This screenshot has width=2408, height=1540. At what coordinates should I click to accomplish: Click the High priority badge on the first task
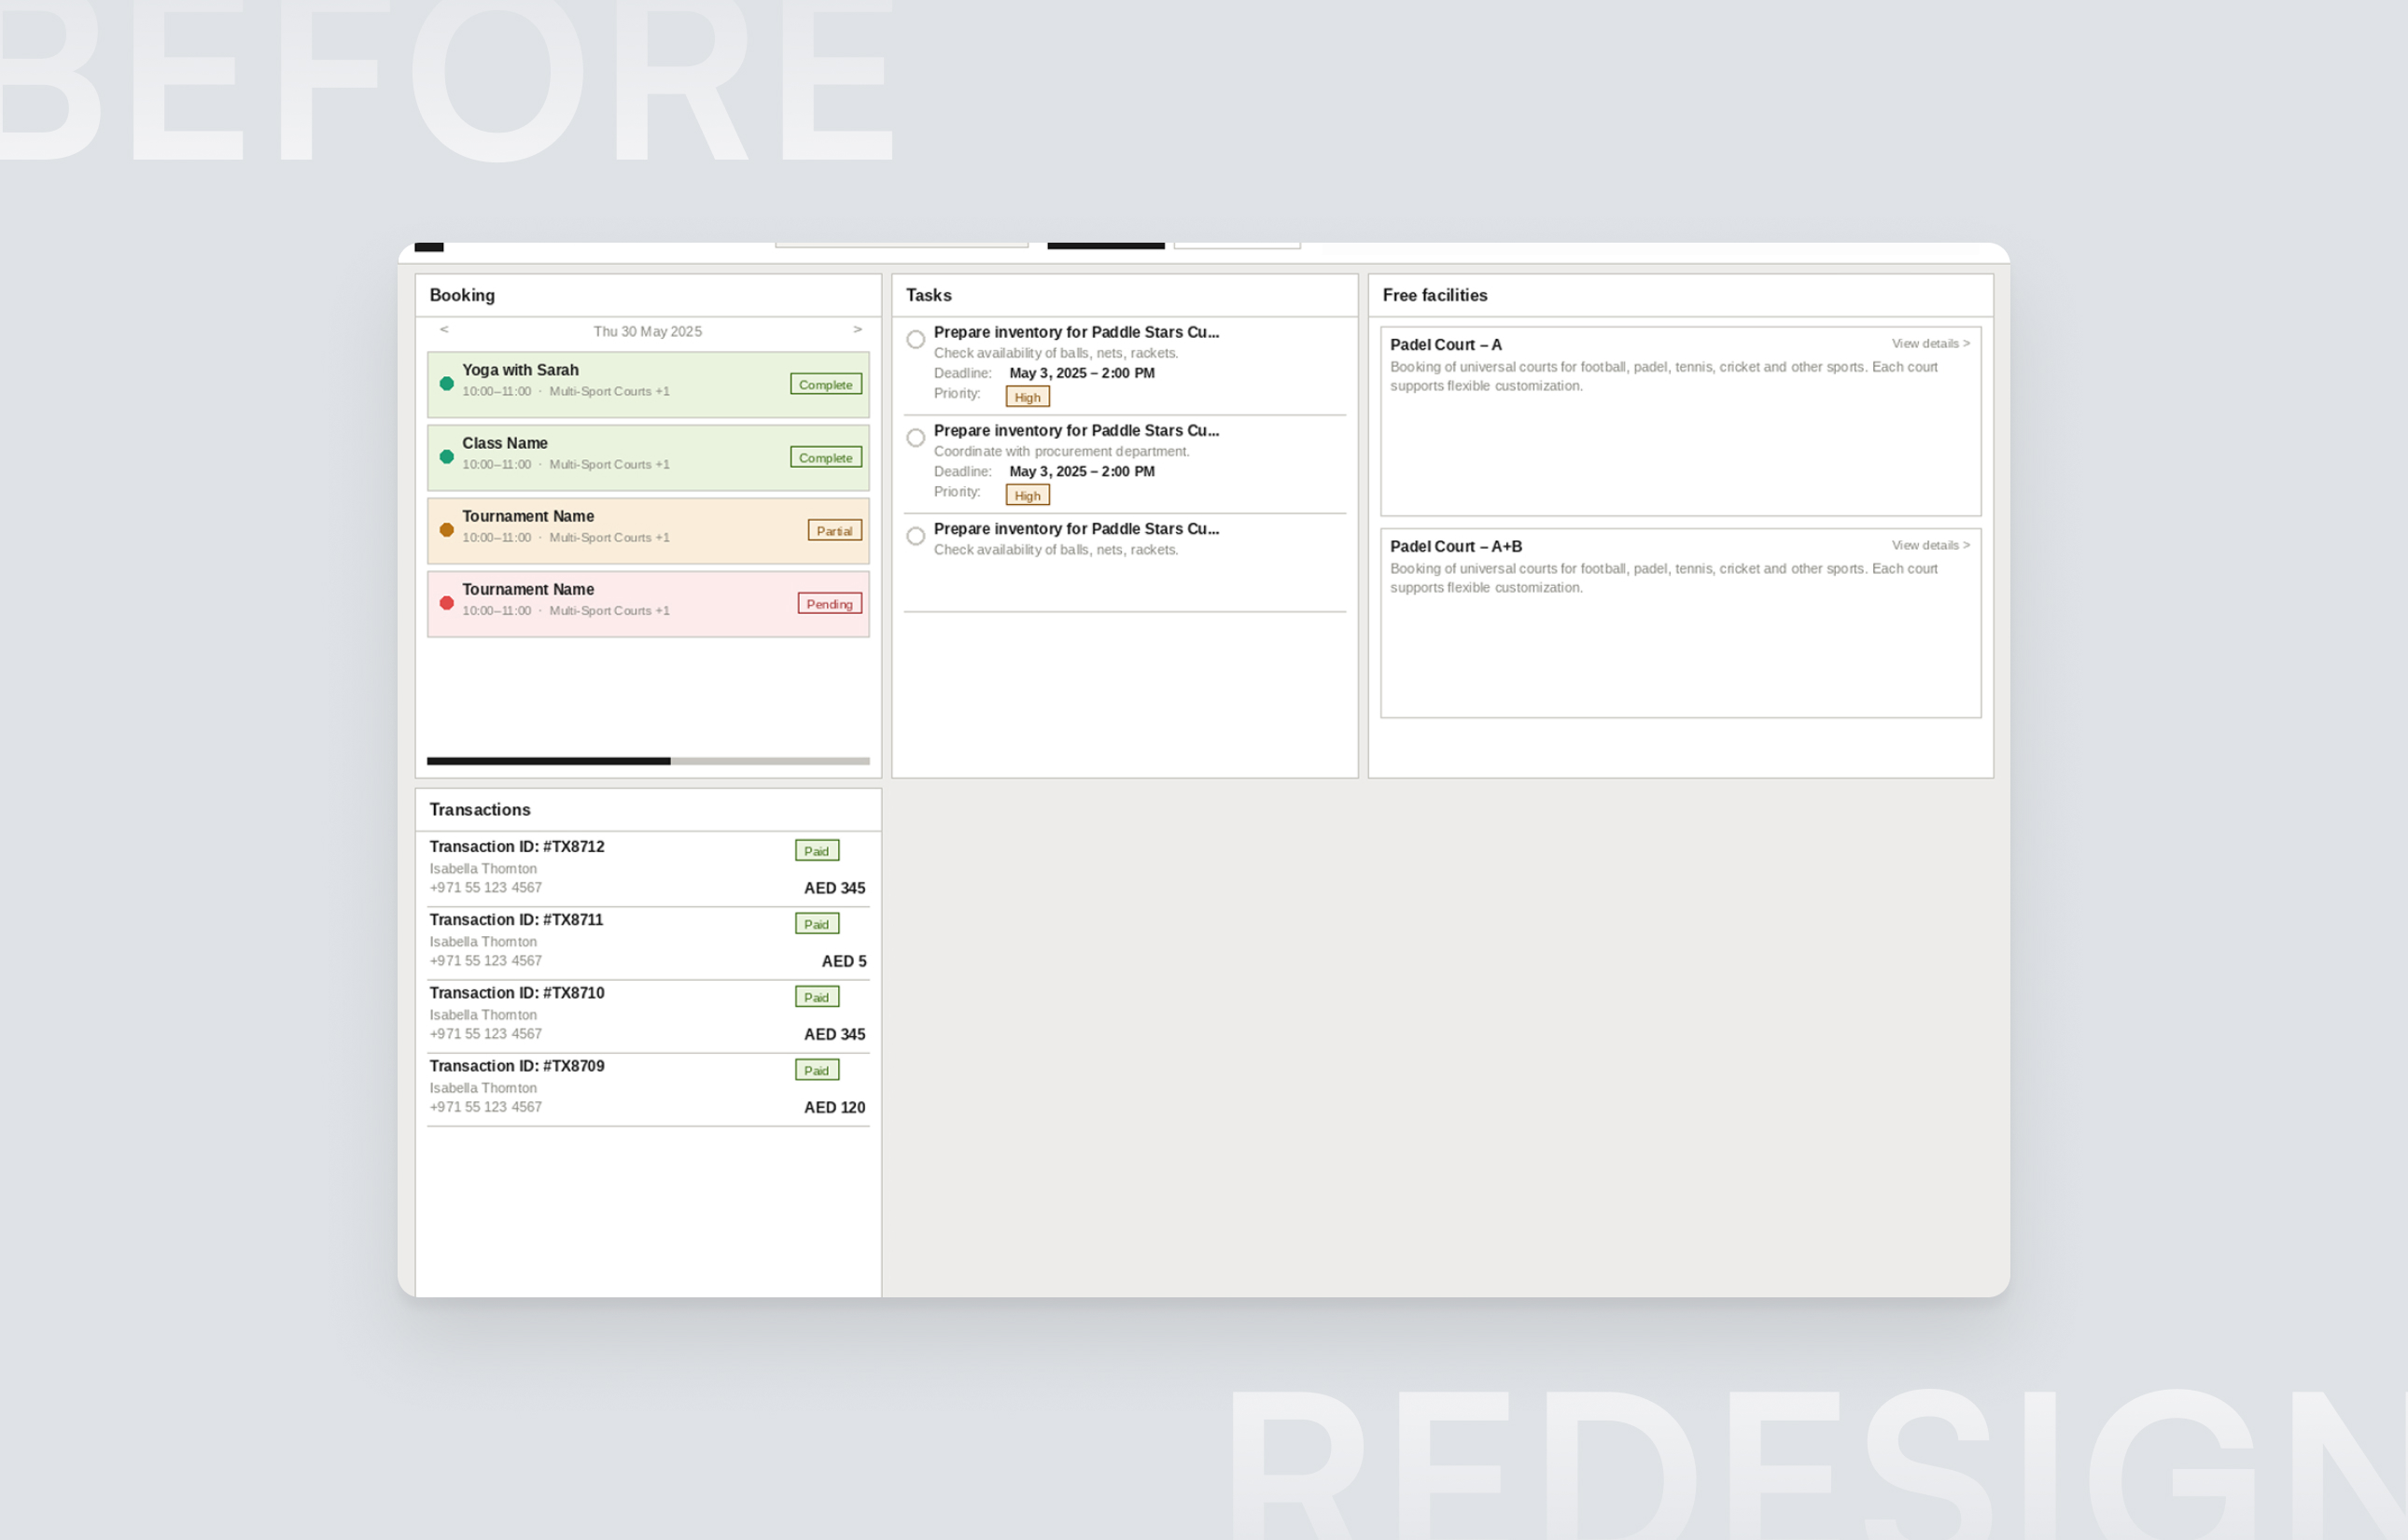[x=1028, y=397]
